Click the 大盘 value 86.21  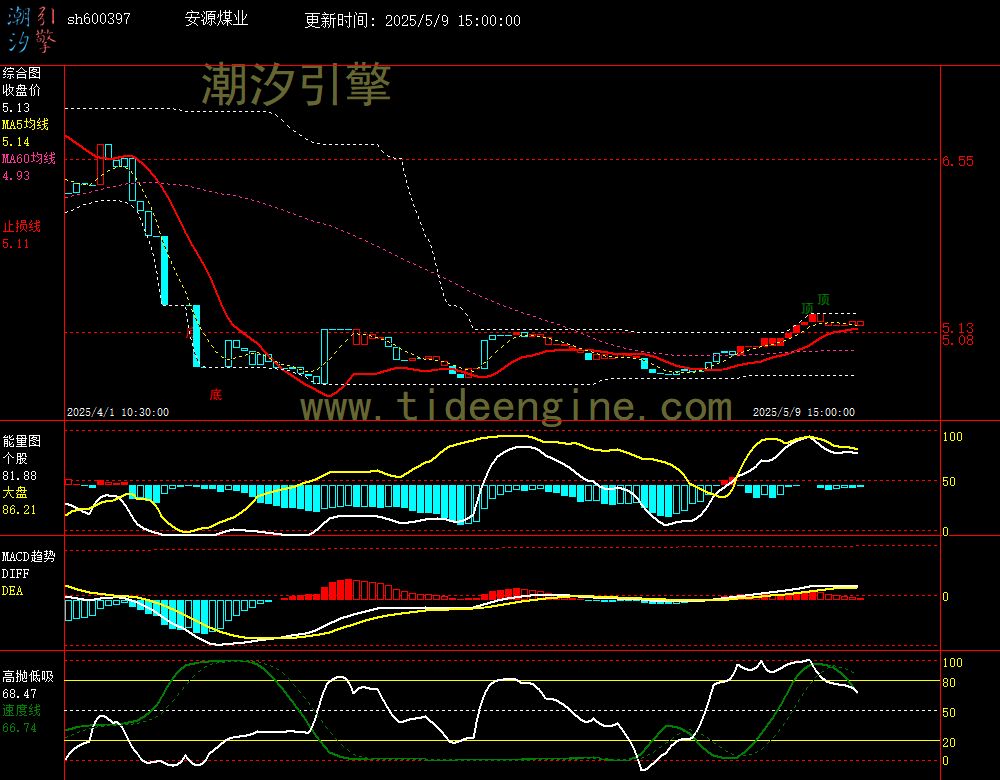click(x=19, y=510)
